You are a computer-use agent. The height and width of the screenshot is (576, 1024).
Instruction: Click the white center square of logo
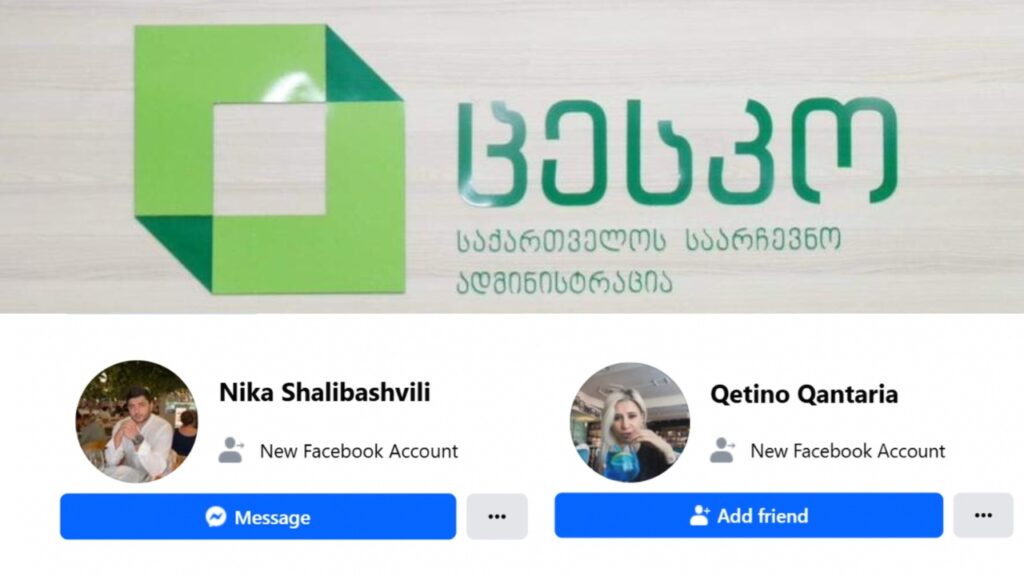pyautogui.click(x=269, y=159)
